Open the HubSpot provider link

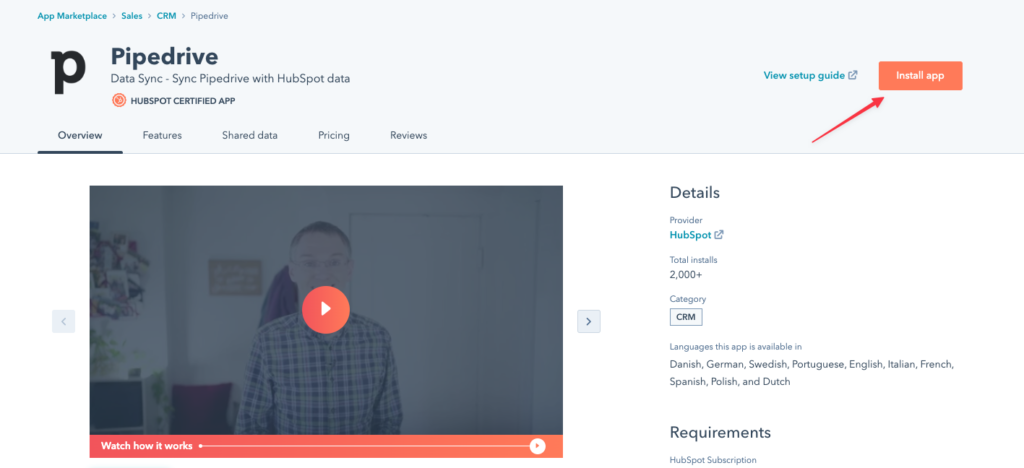point(690,234)
